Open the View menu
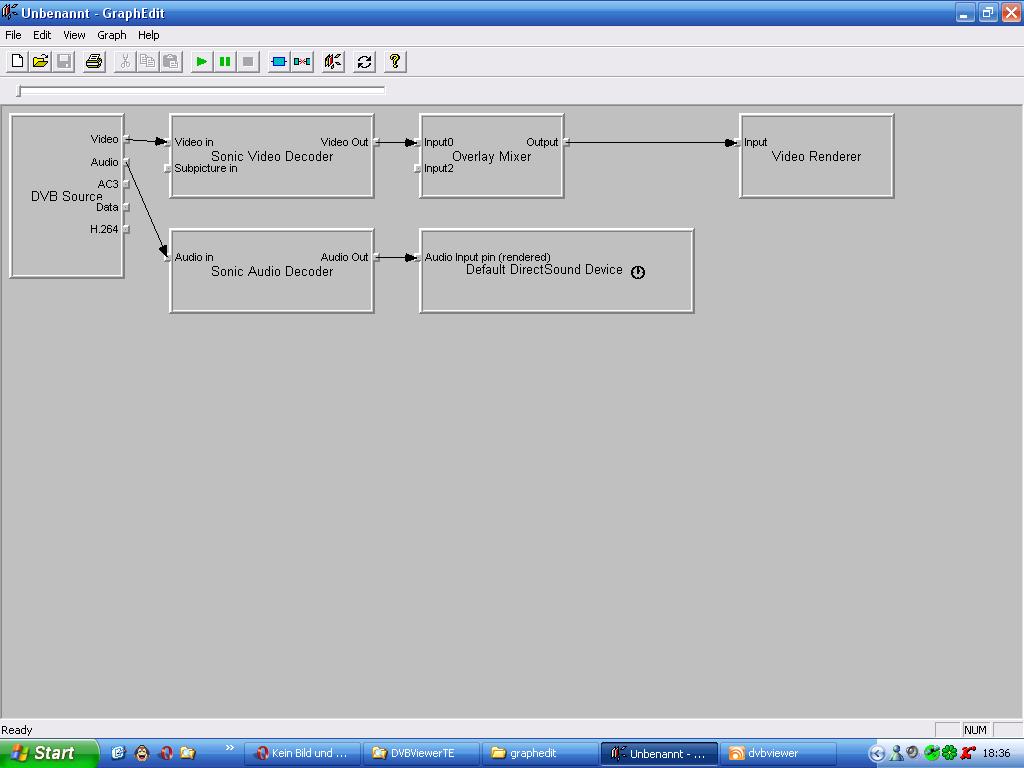The width and height of the screenshot is (1024, 768). pyautogui.click(x=74, y=35)
